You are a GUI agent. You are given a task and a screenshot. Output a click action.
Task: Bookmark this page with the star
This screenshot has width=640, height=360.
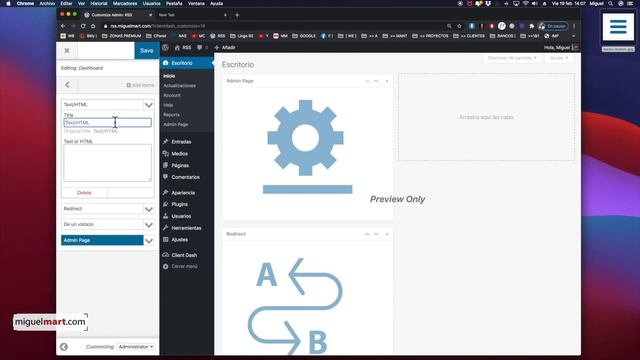[x=460, y=26]
